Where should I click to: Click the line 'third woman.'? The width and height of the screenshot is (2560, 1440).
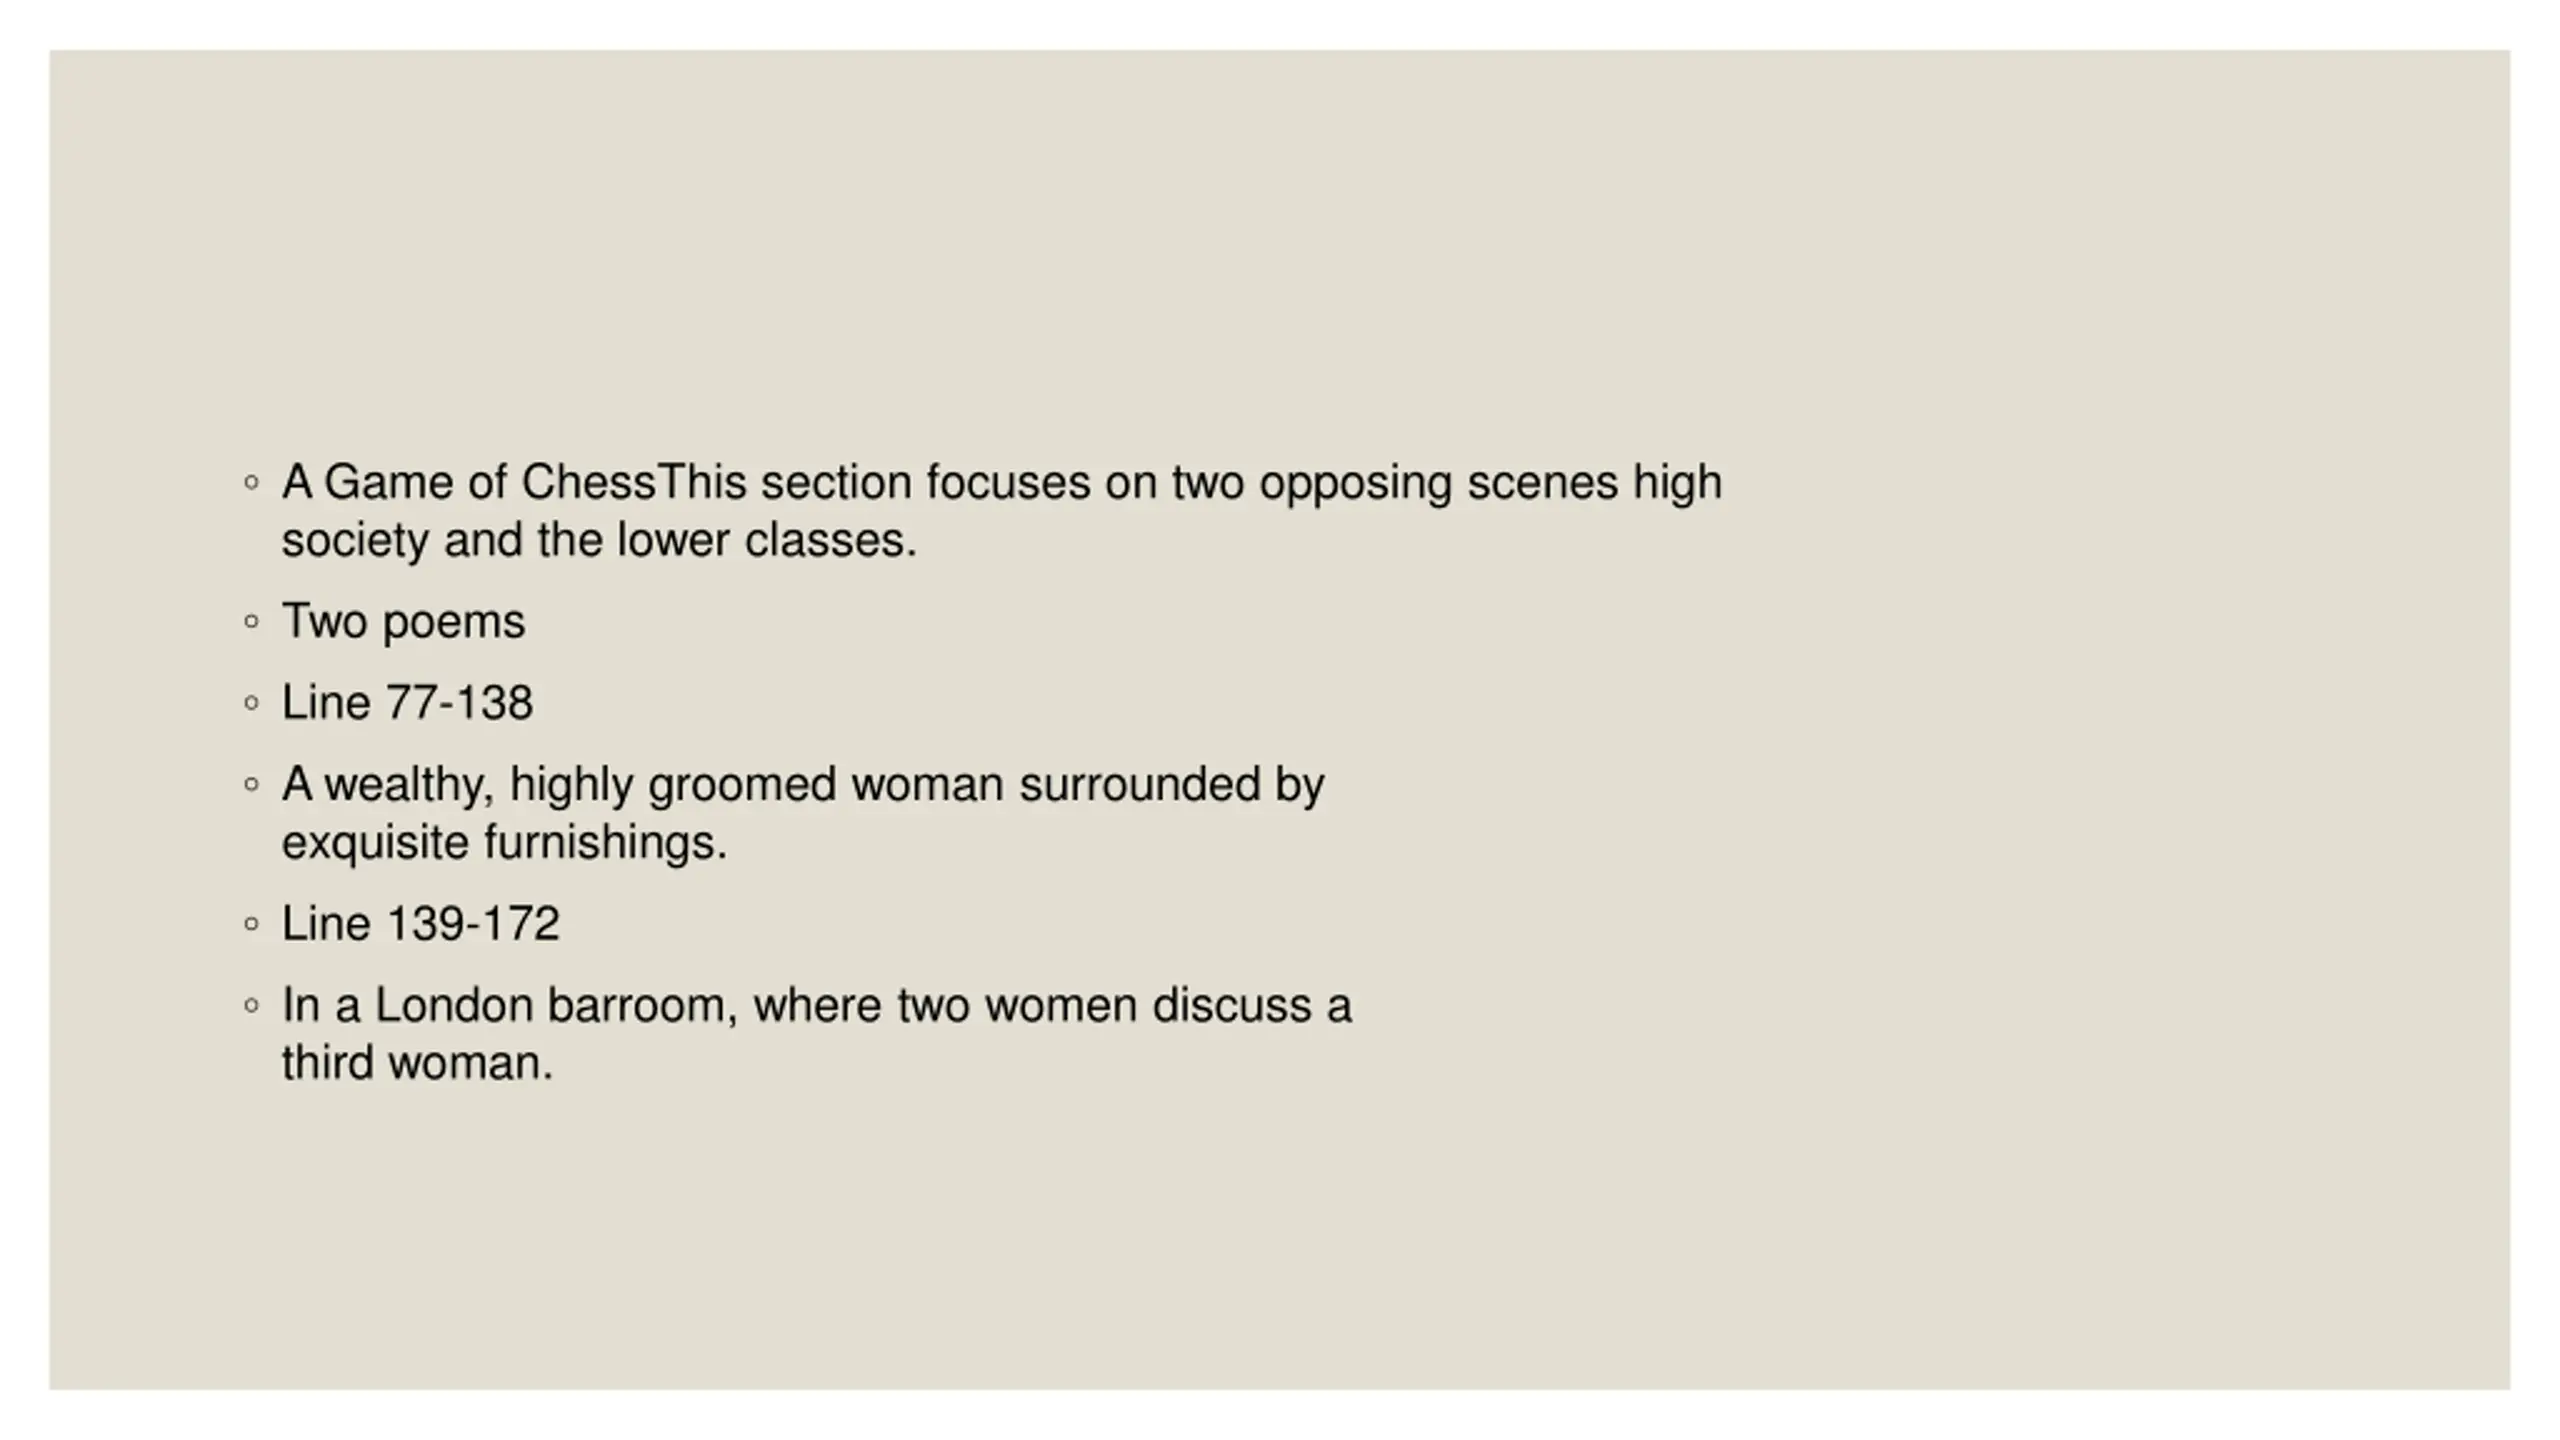[x=417, y=1063]
